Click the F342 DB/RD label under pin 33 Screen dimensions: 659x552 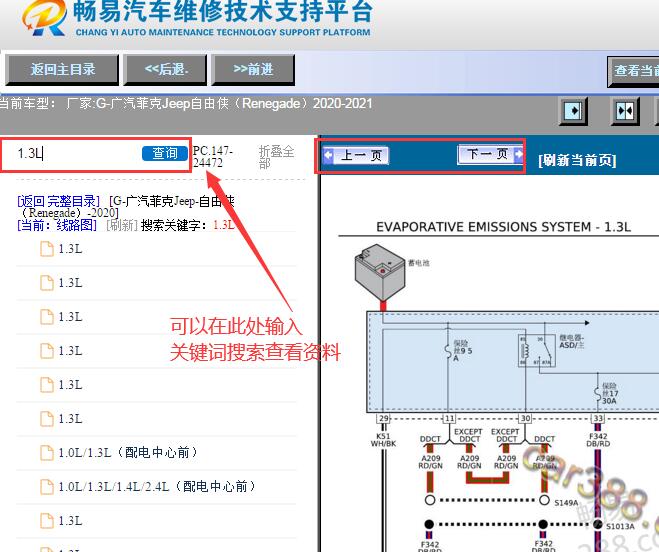coord(598,440)
